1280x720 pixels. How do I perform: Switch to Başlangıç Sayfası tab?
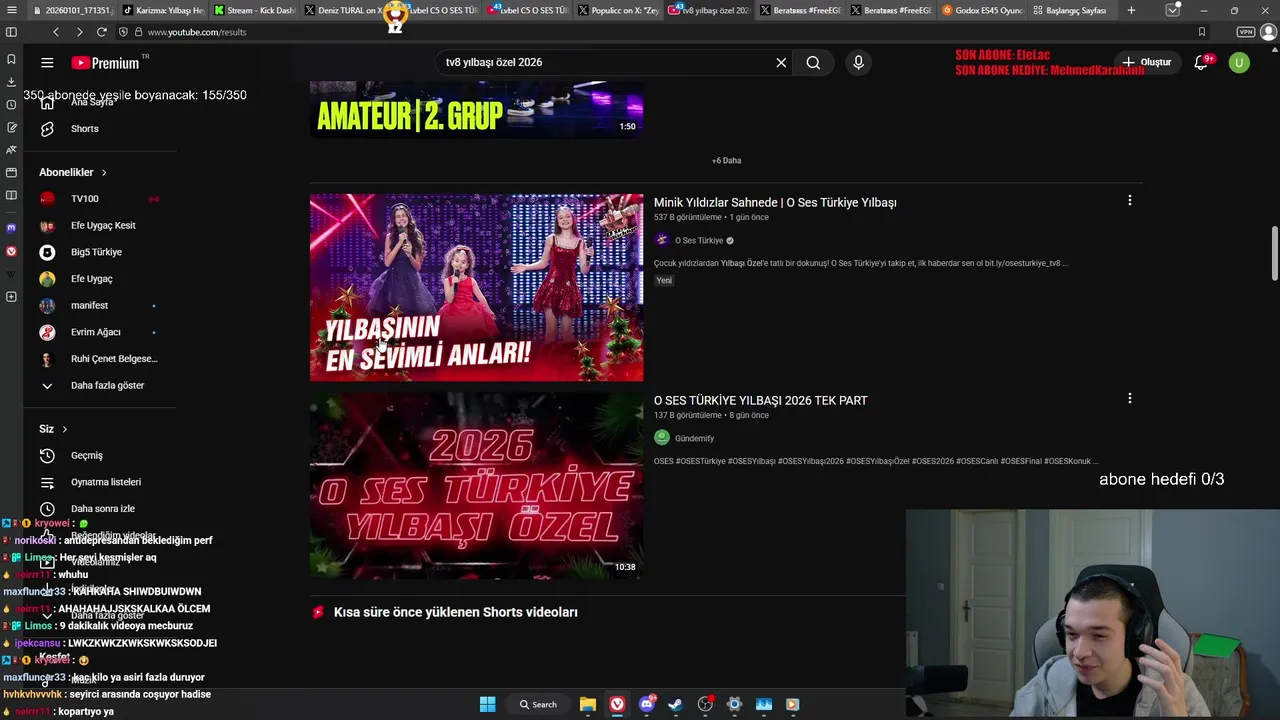pos(1074,10)
